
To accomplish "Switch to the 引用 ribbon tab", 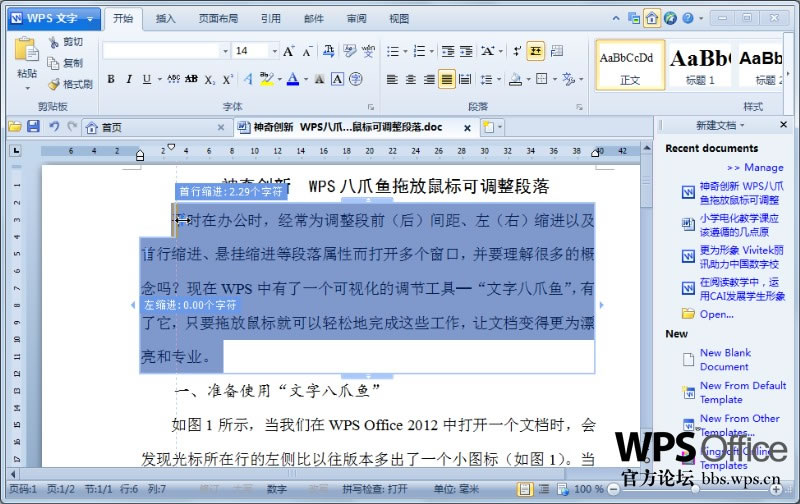I will pyautogui.click(x=271, y=19).
